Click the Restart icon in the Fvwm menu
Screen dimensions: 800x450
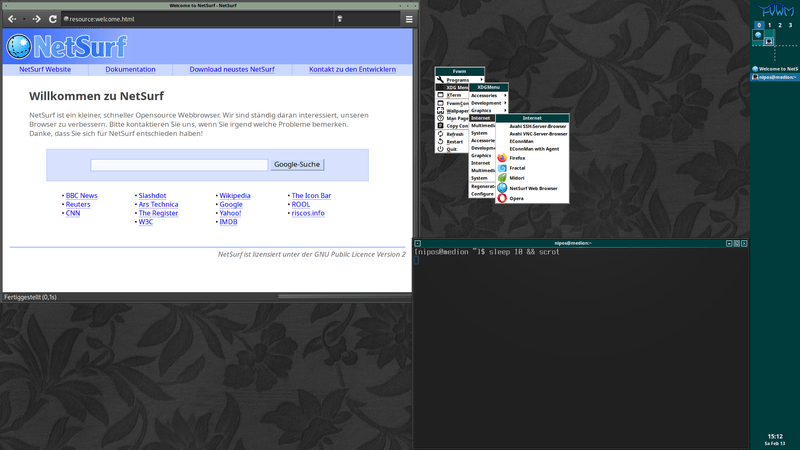point(440,141)
